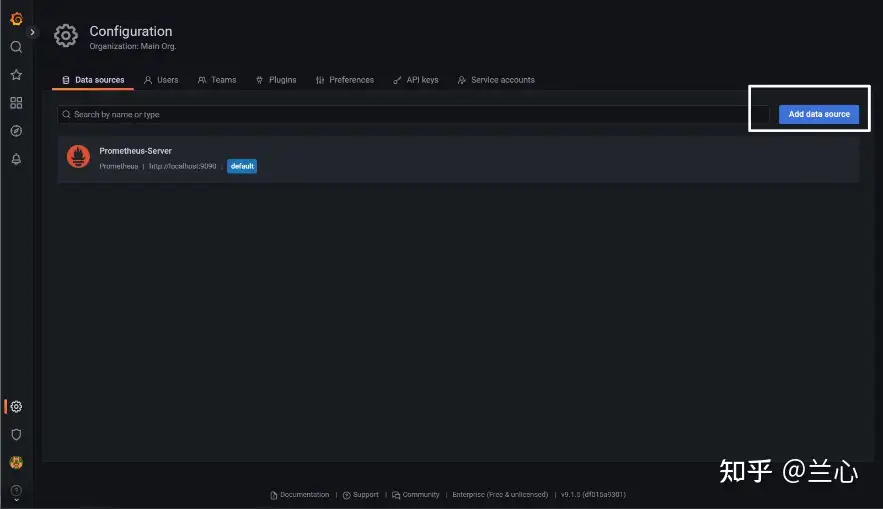The width and height of the screenshot is (883, 509).
Task: Open the Help question mark icon
Action: click(16, 490)
